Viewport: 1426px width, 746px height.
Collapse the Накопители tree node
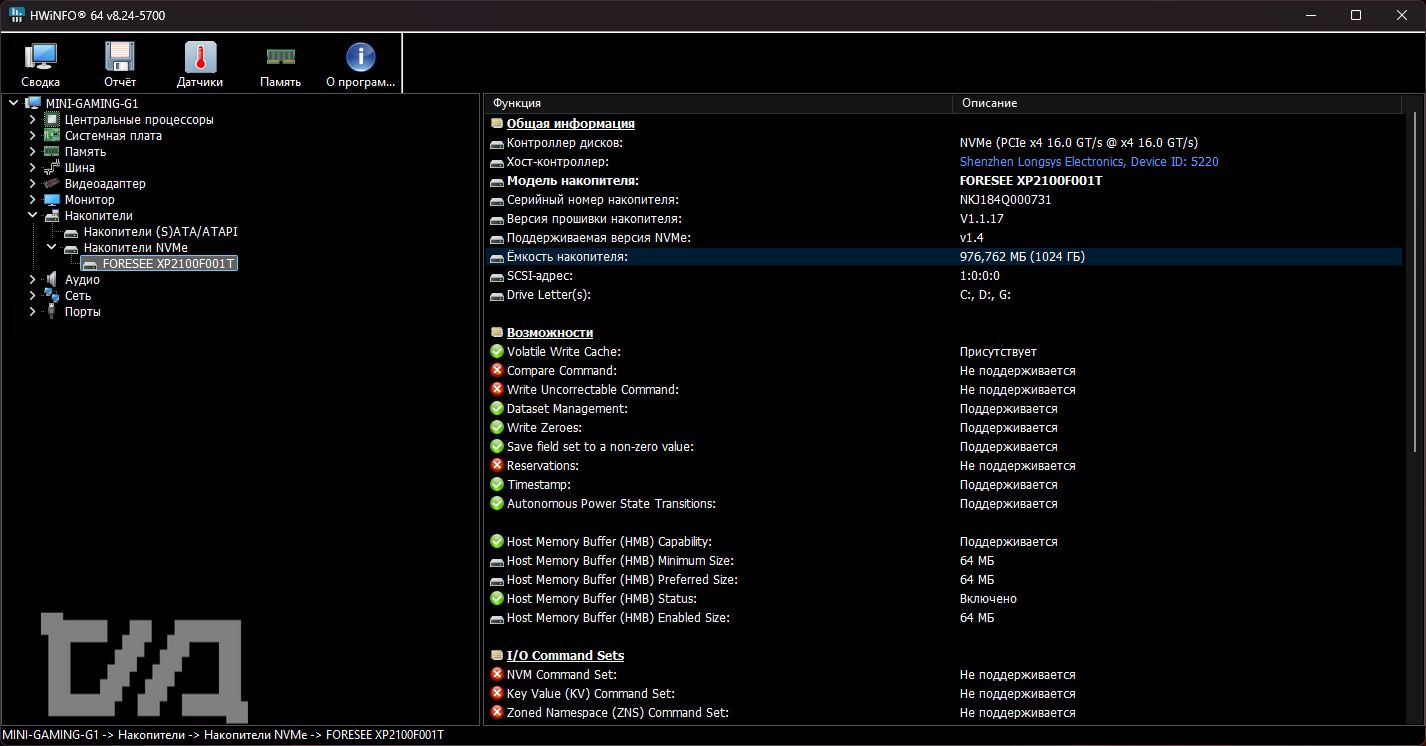click(32, 216)
